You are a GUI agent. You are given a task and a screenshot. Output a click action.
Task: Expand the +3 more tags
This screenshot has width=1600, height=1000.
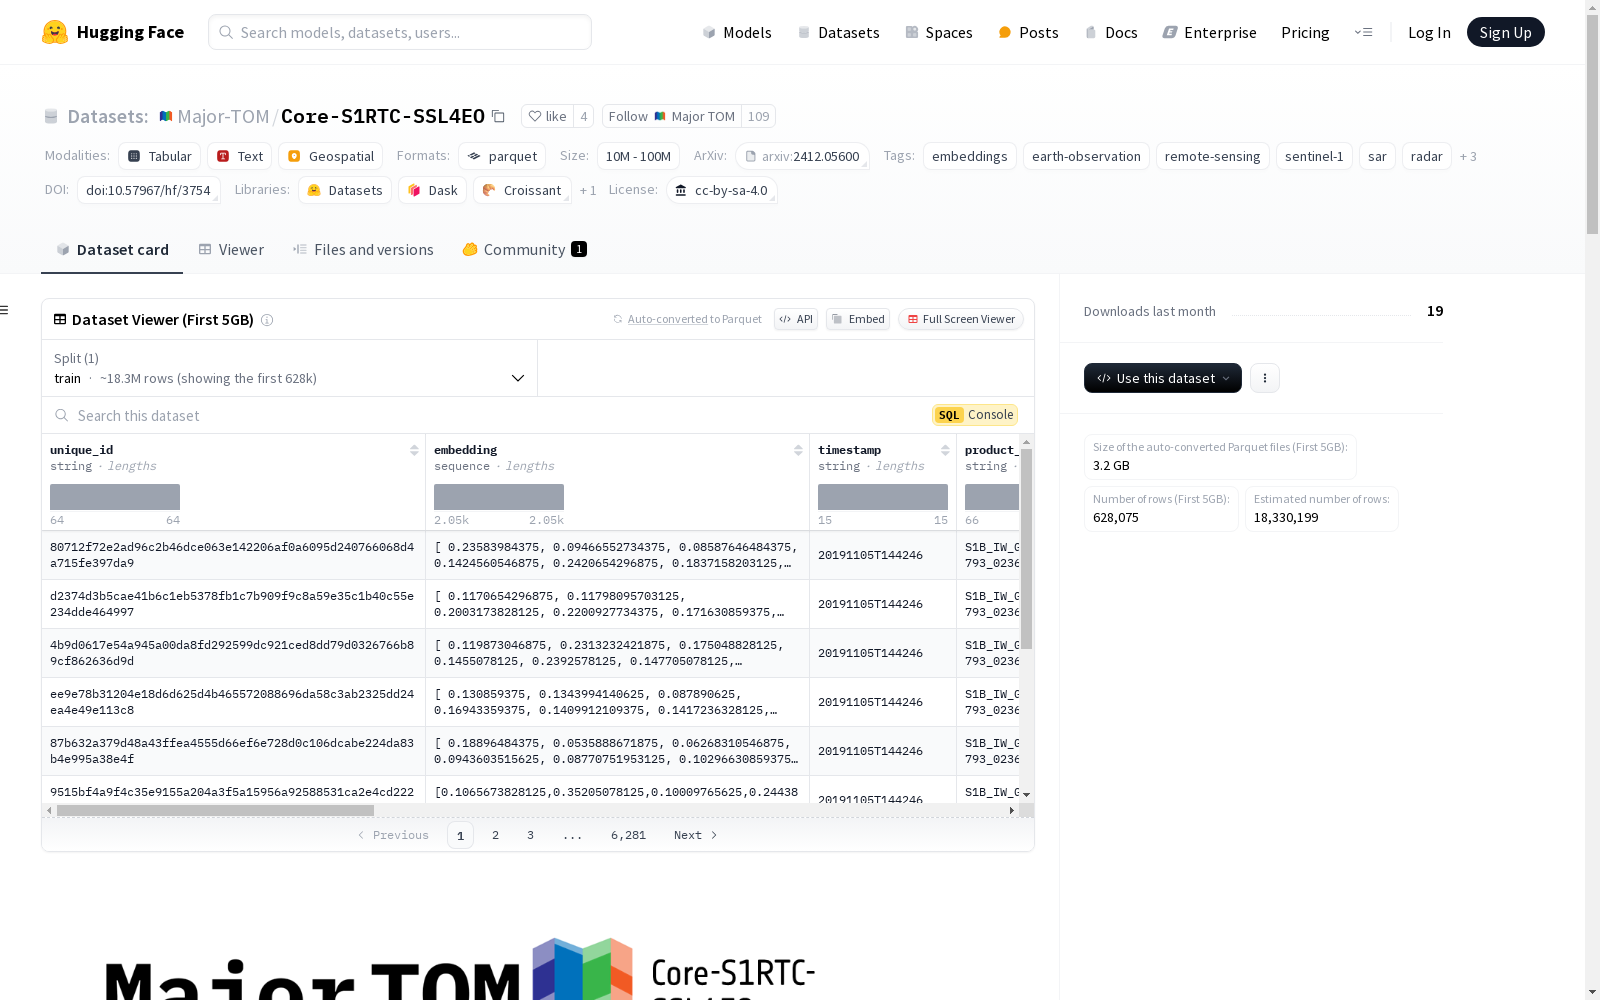click(x=1468, y=156)
